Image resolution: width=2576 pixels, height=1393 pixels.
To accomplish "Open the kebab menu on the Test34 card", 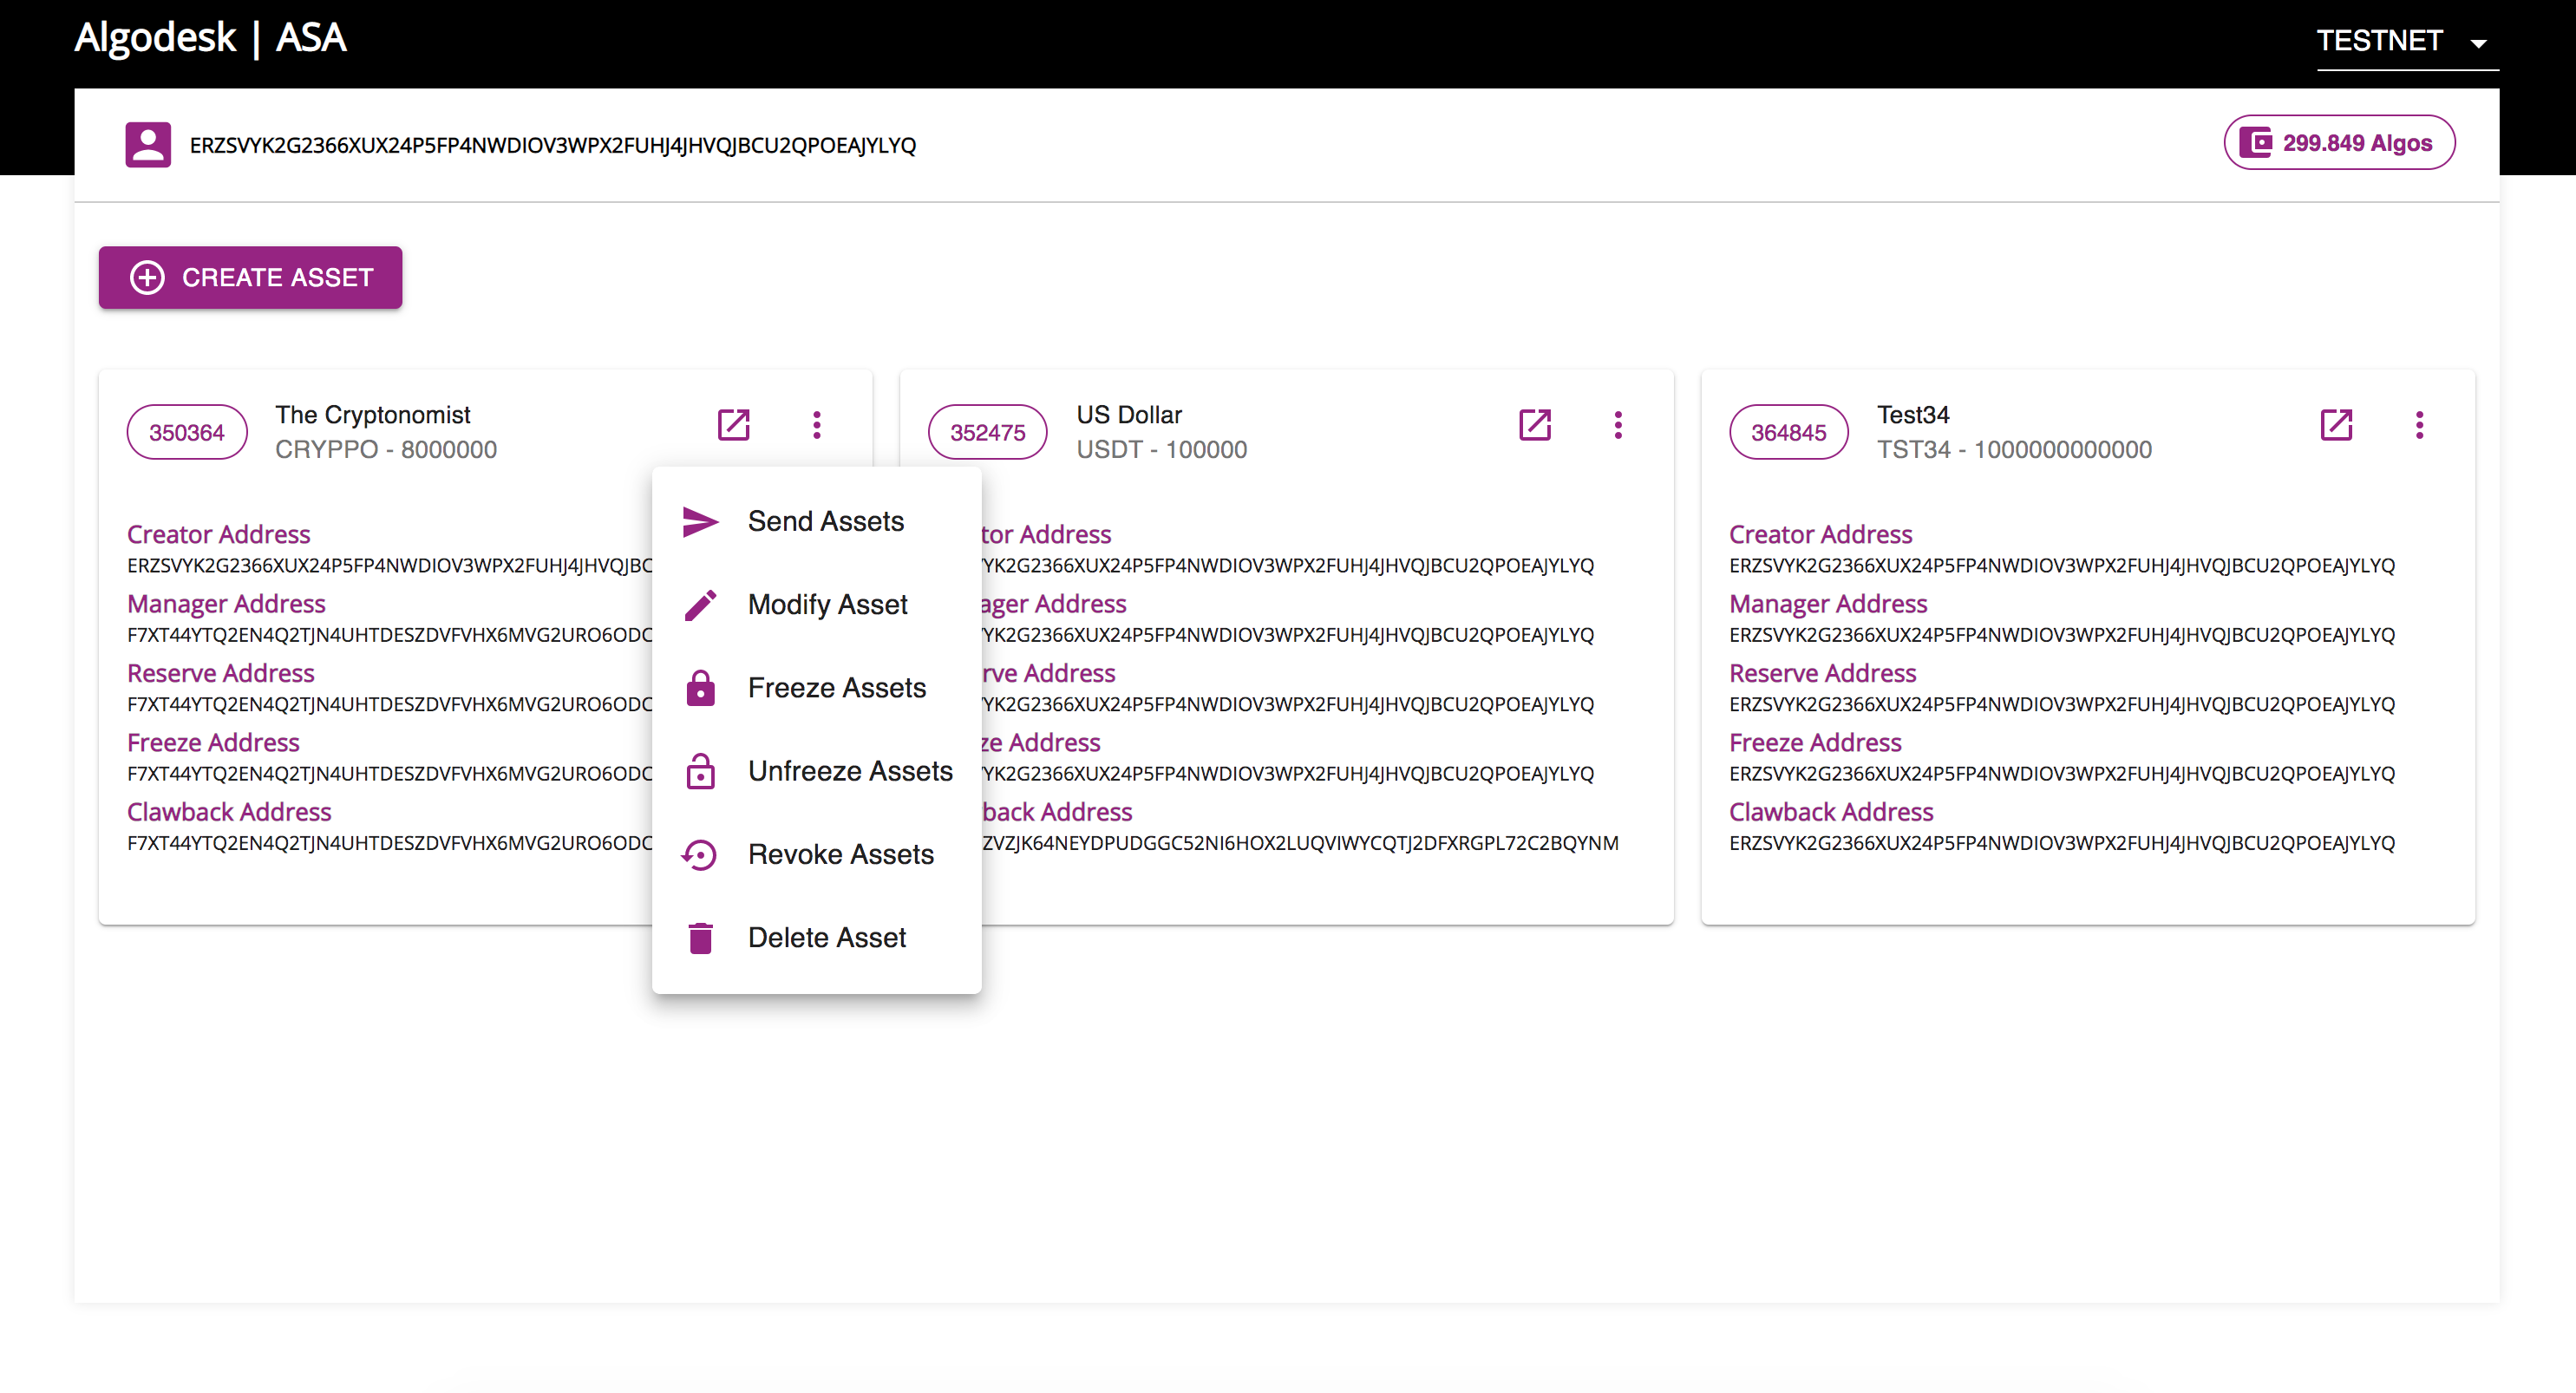I will click(2420, 424).
